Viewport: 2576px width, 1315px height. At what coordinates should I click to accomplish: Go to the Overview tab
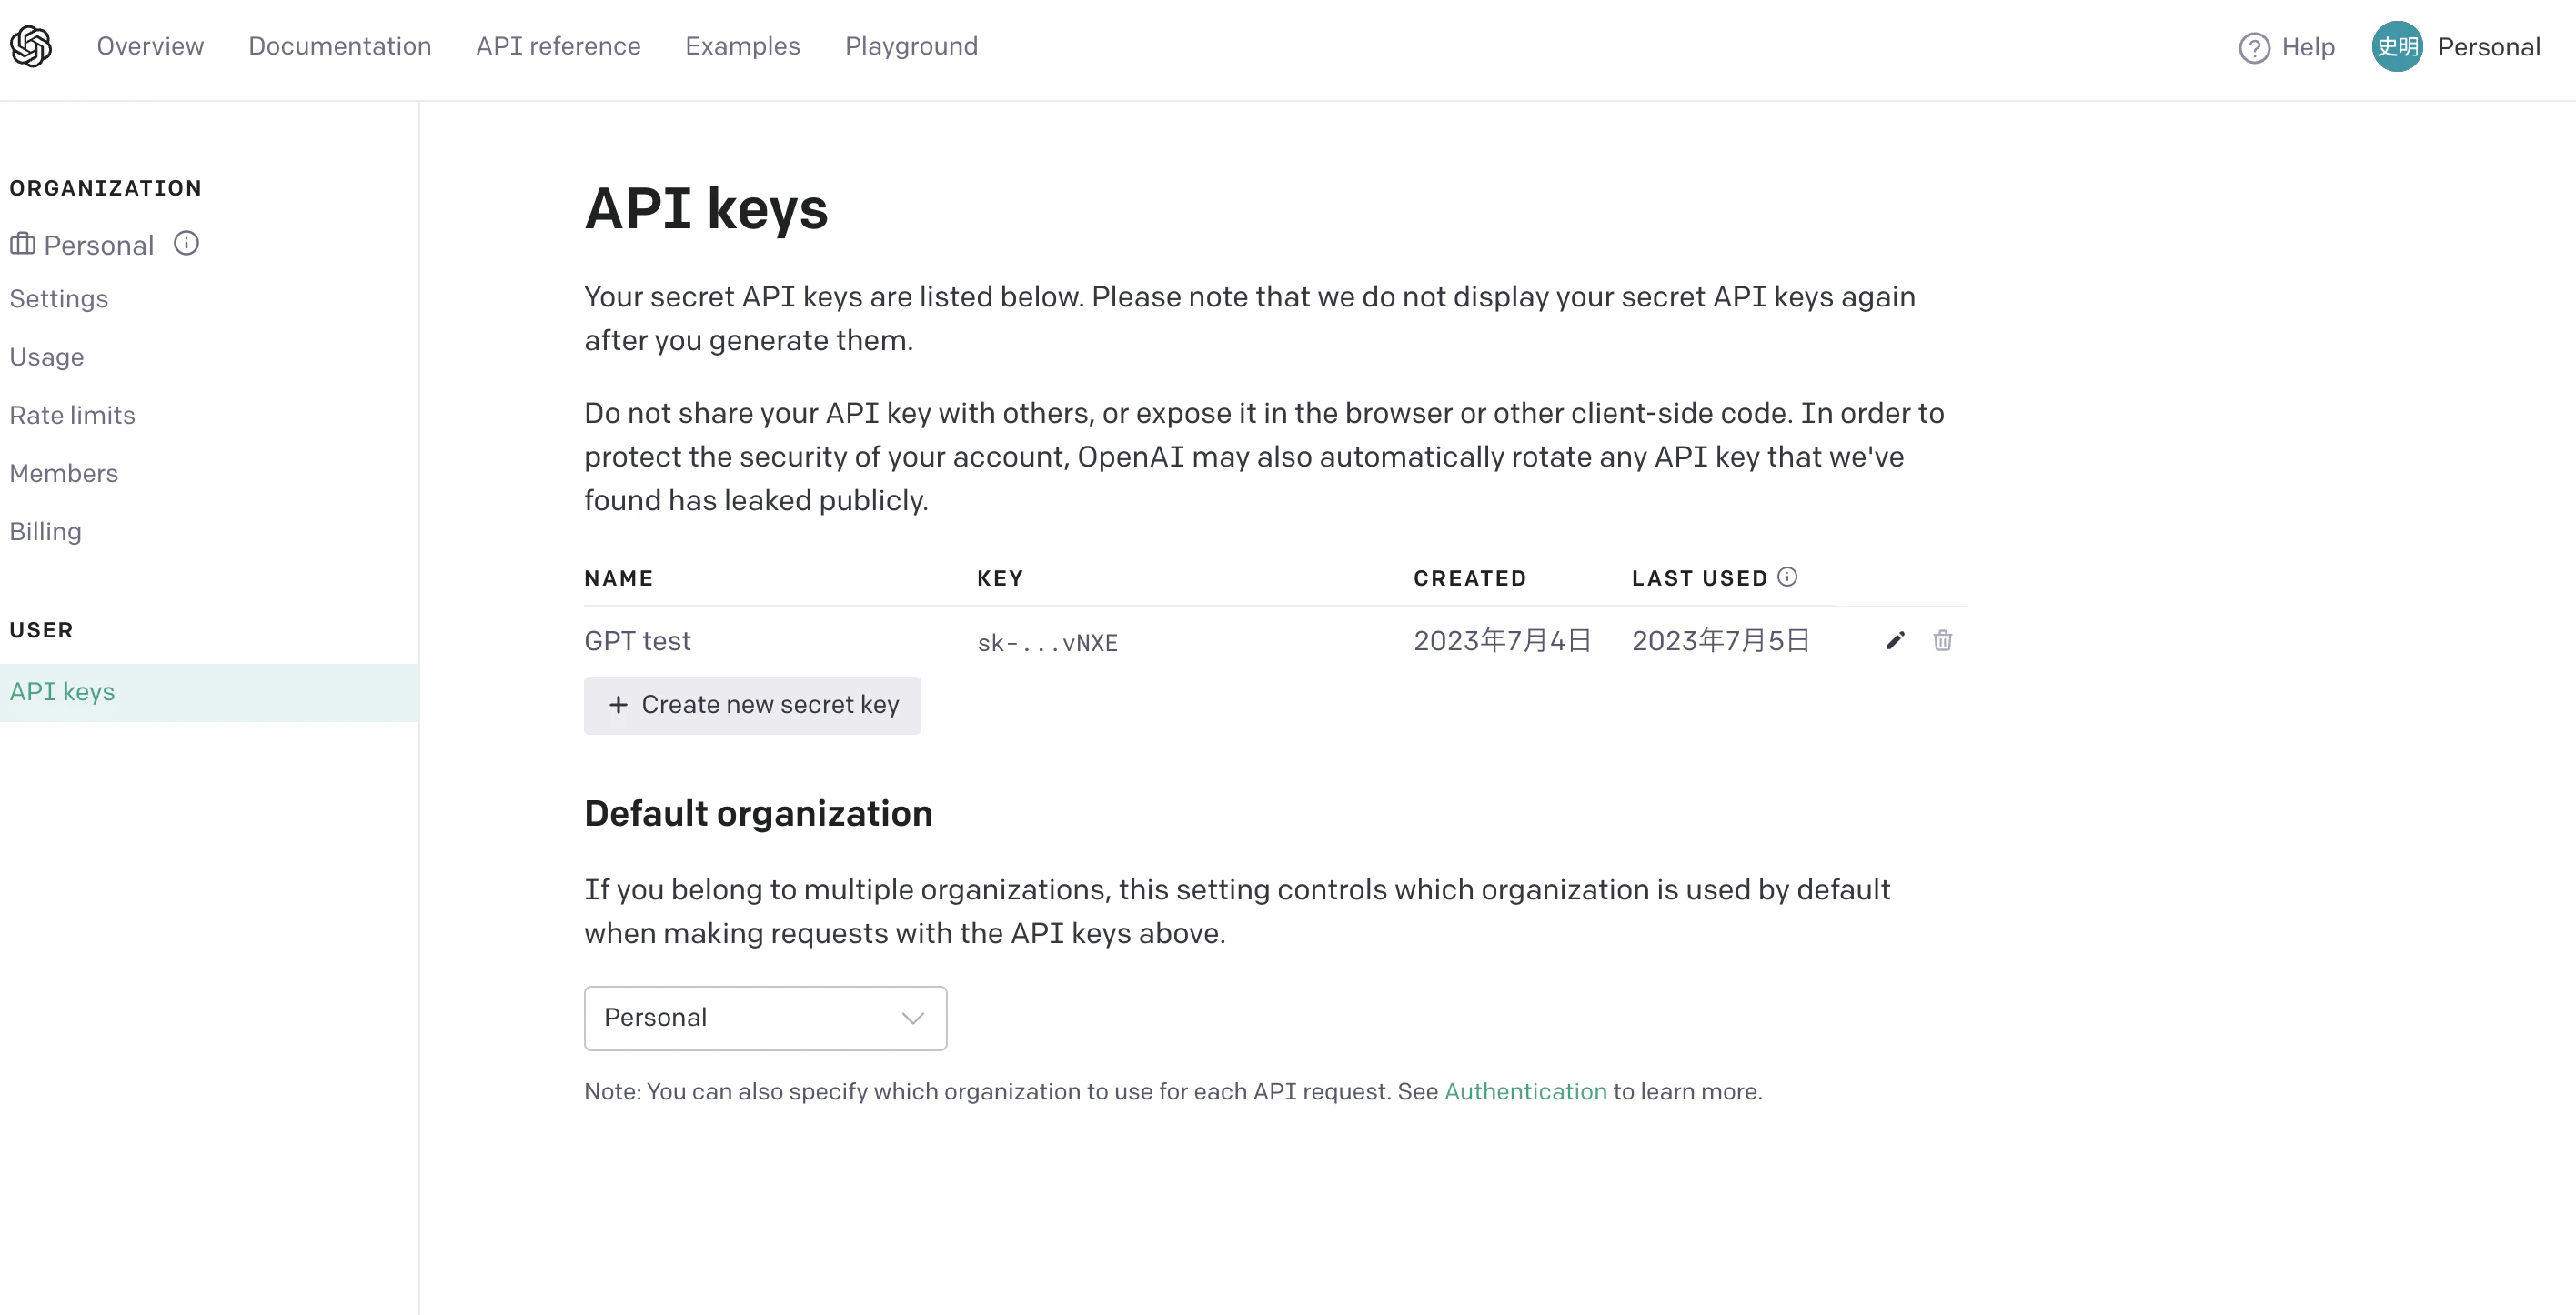click(x=150, y=46)
